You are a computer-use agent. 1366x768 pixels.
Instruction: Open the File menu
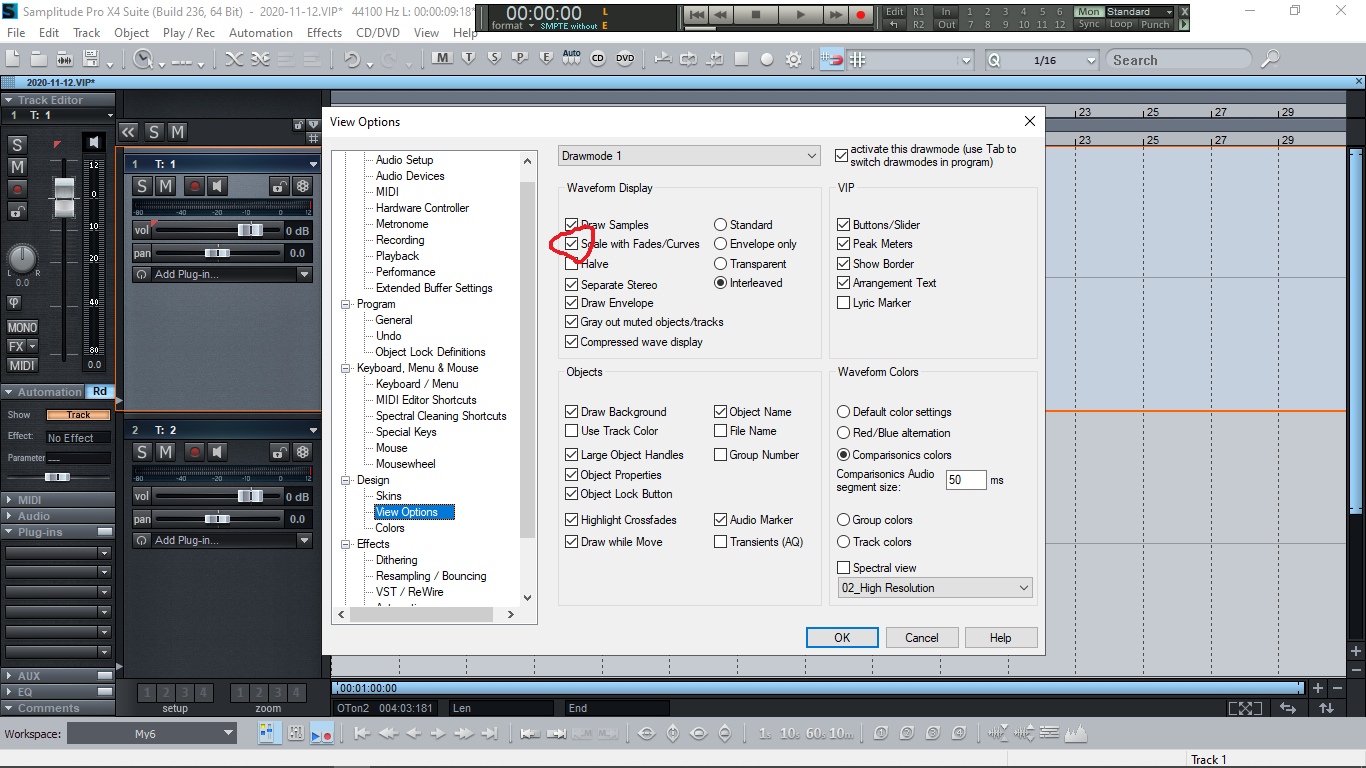[16, 33]
